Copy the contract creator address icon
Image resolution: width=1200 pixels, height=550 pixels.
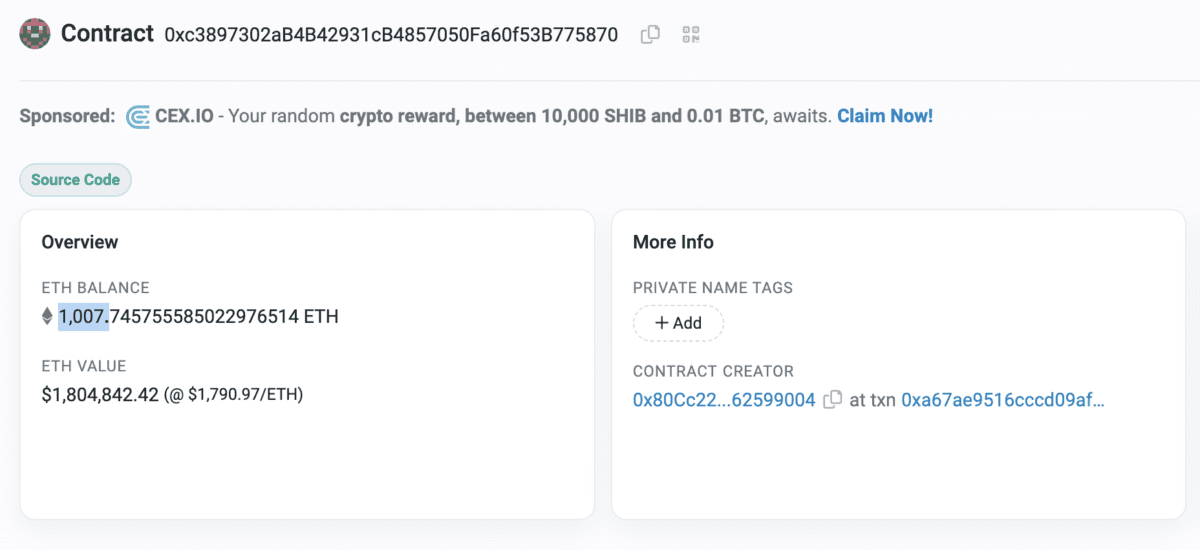click(x=832, y=400)
